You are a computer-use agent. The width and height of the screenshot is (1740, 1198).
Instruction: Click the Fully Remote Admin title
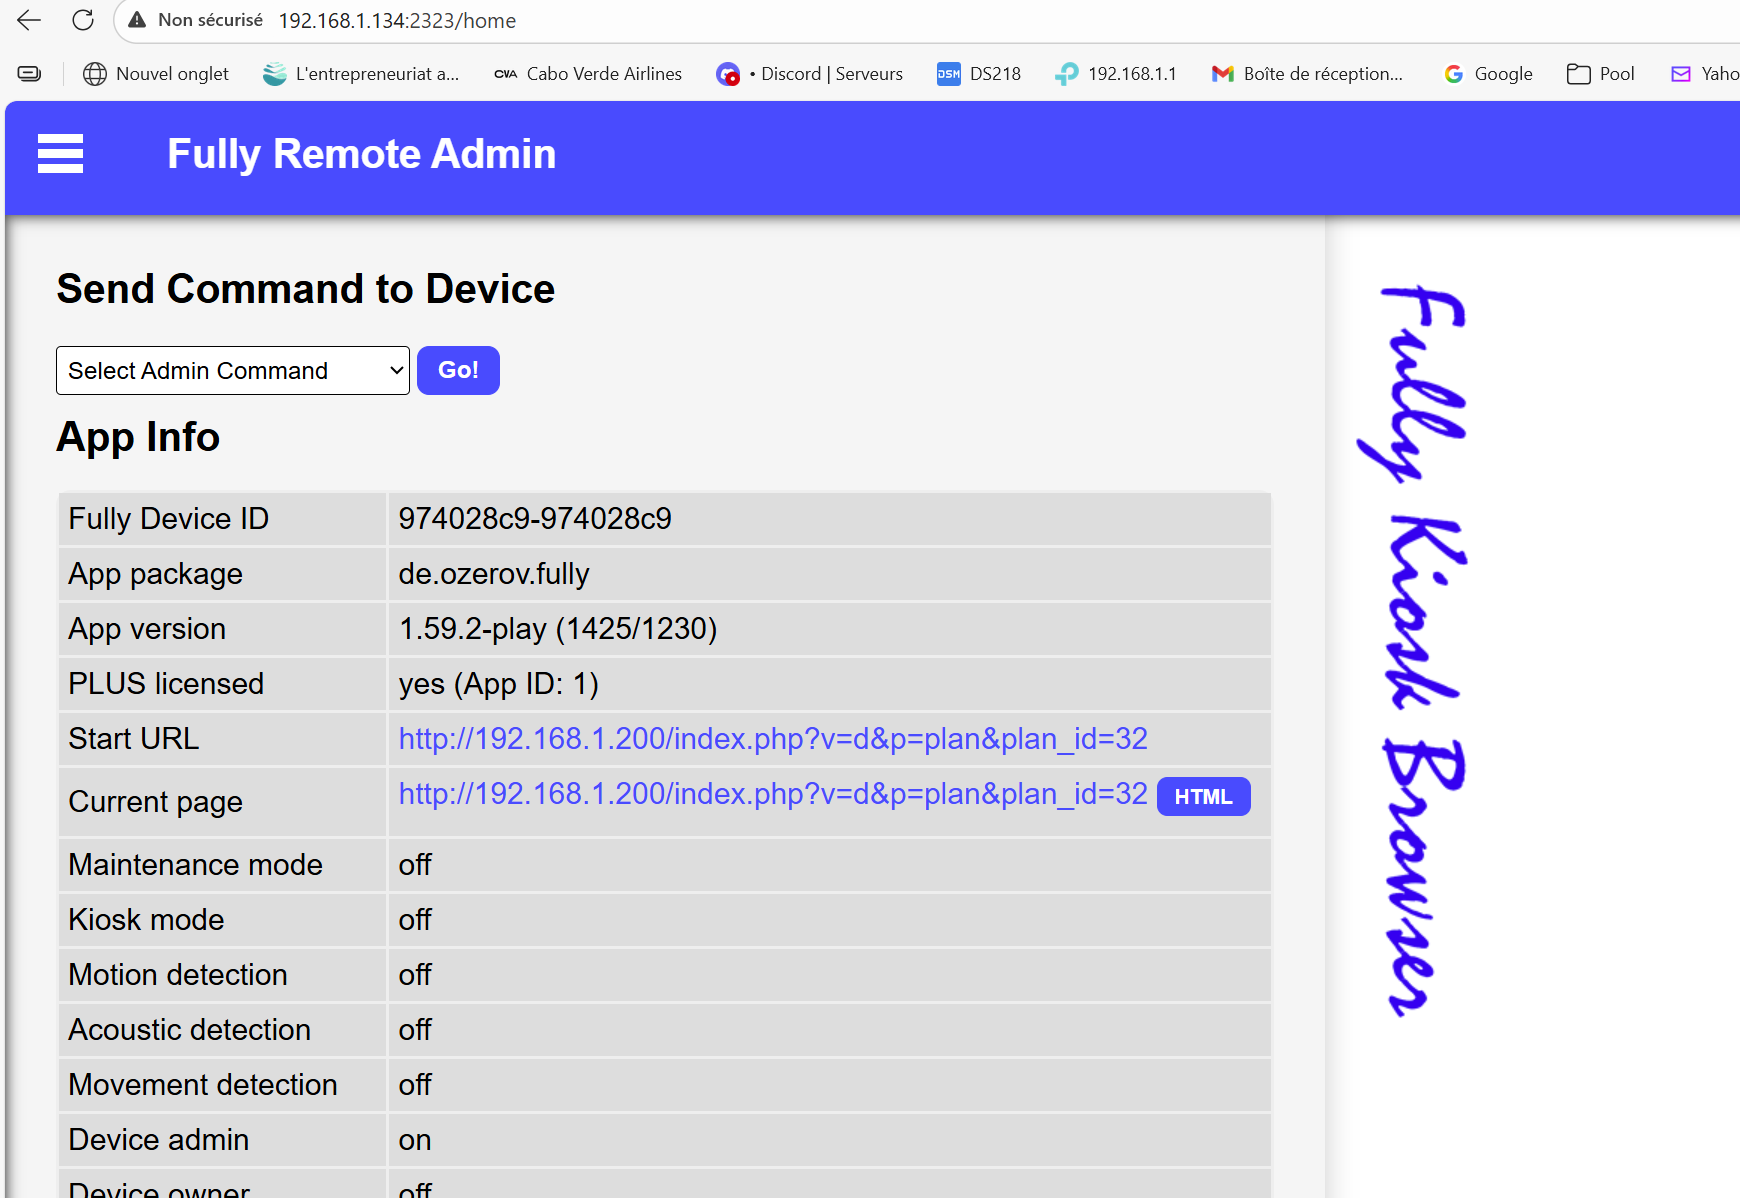point(361,154)
